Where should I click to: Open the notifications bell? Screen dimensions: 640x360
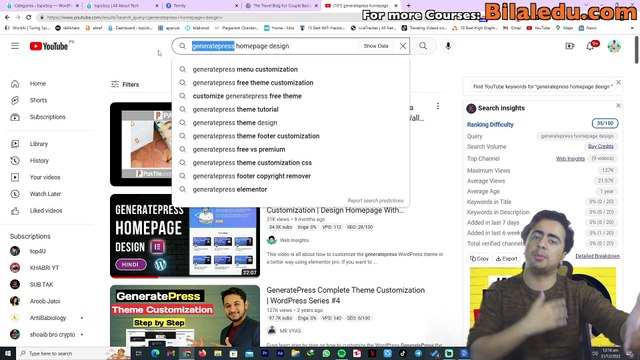tap(590, 46)
